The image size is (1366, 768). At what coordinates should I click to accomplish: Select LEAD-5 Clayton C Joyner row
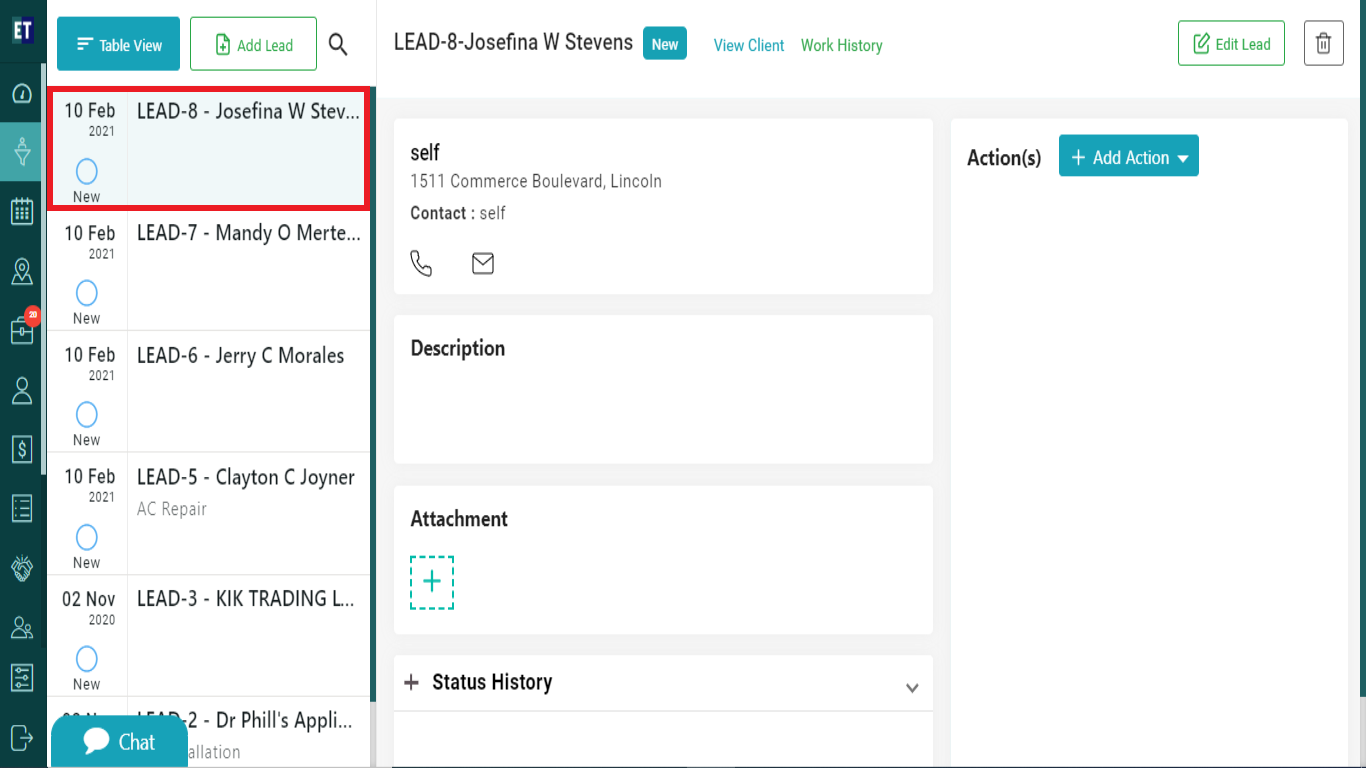[x=209, y=514]
